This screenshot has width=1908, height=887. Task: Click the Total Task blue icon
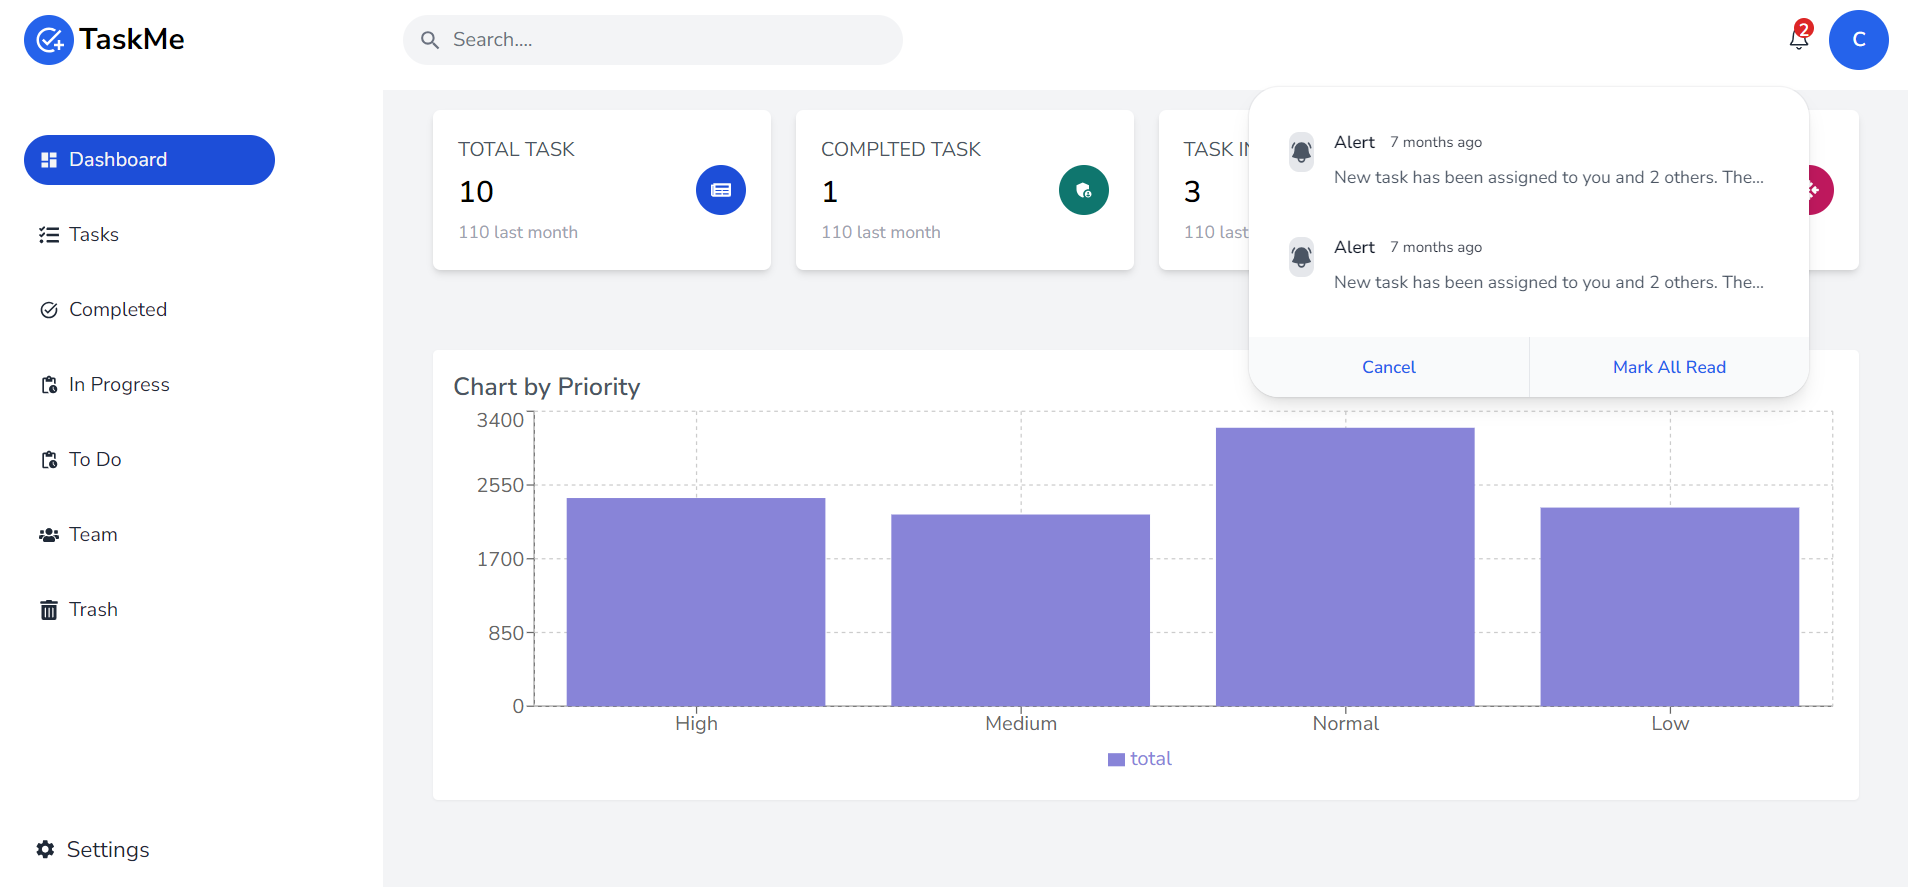pos(721,190)
